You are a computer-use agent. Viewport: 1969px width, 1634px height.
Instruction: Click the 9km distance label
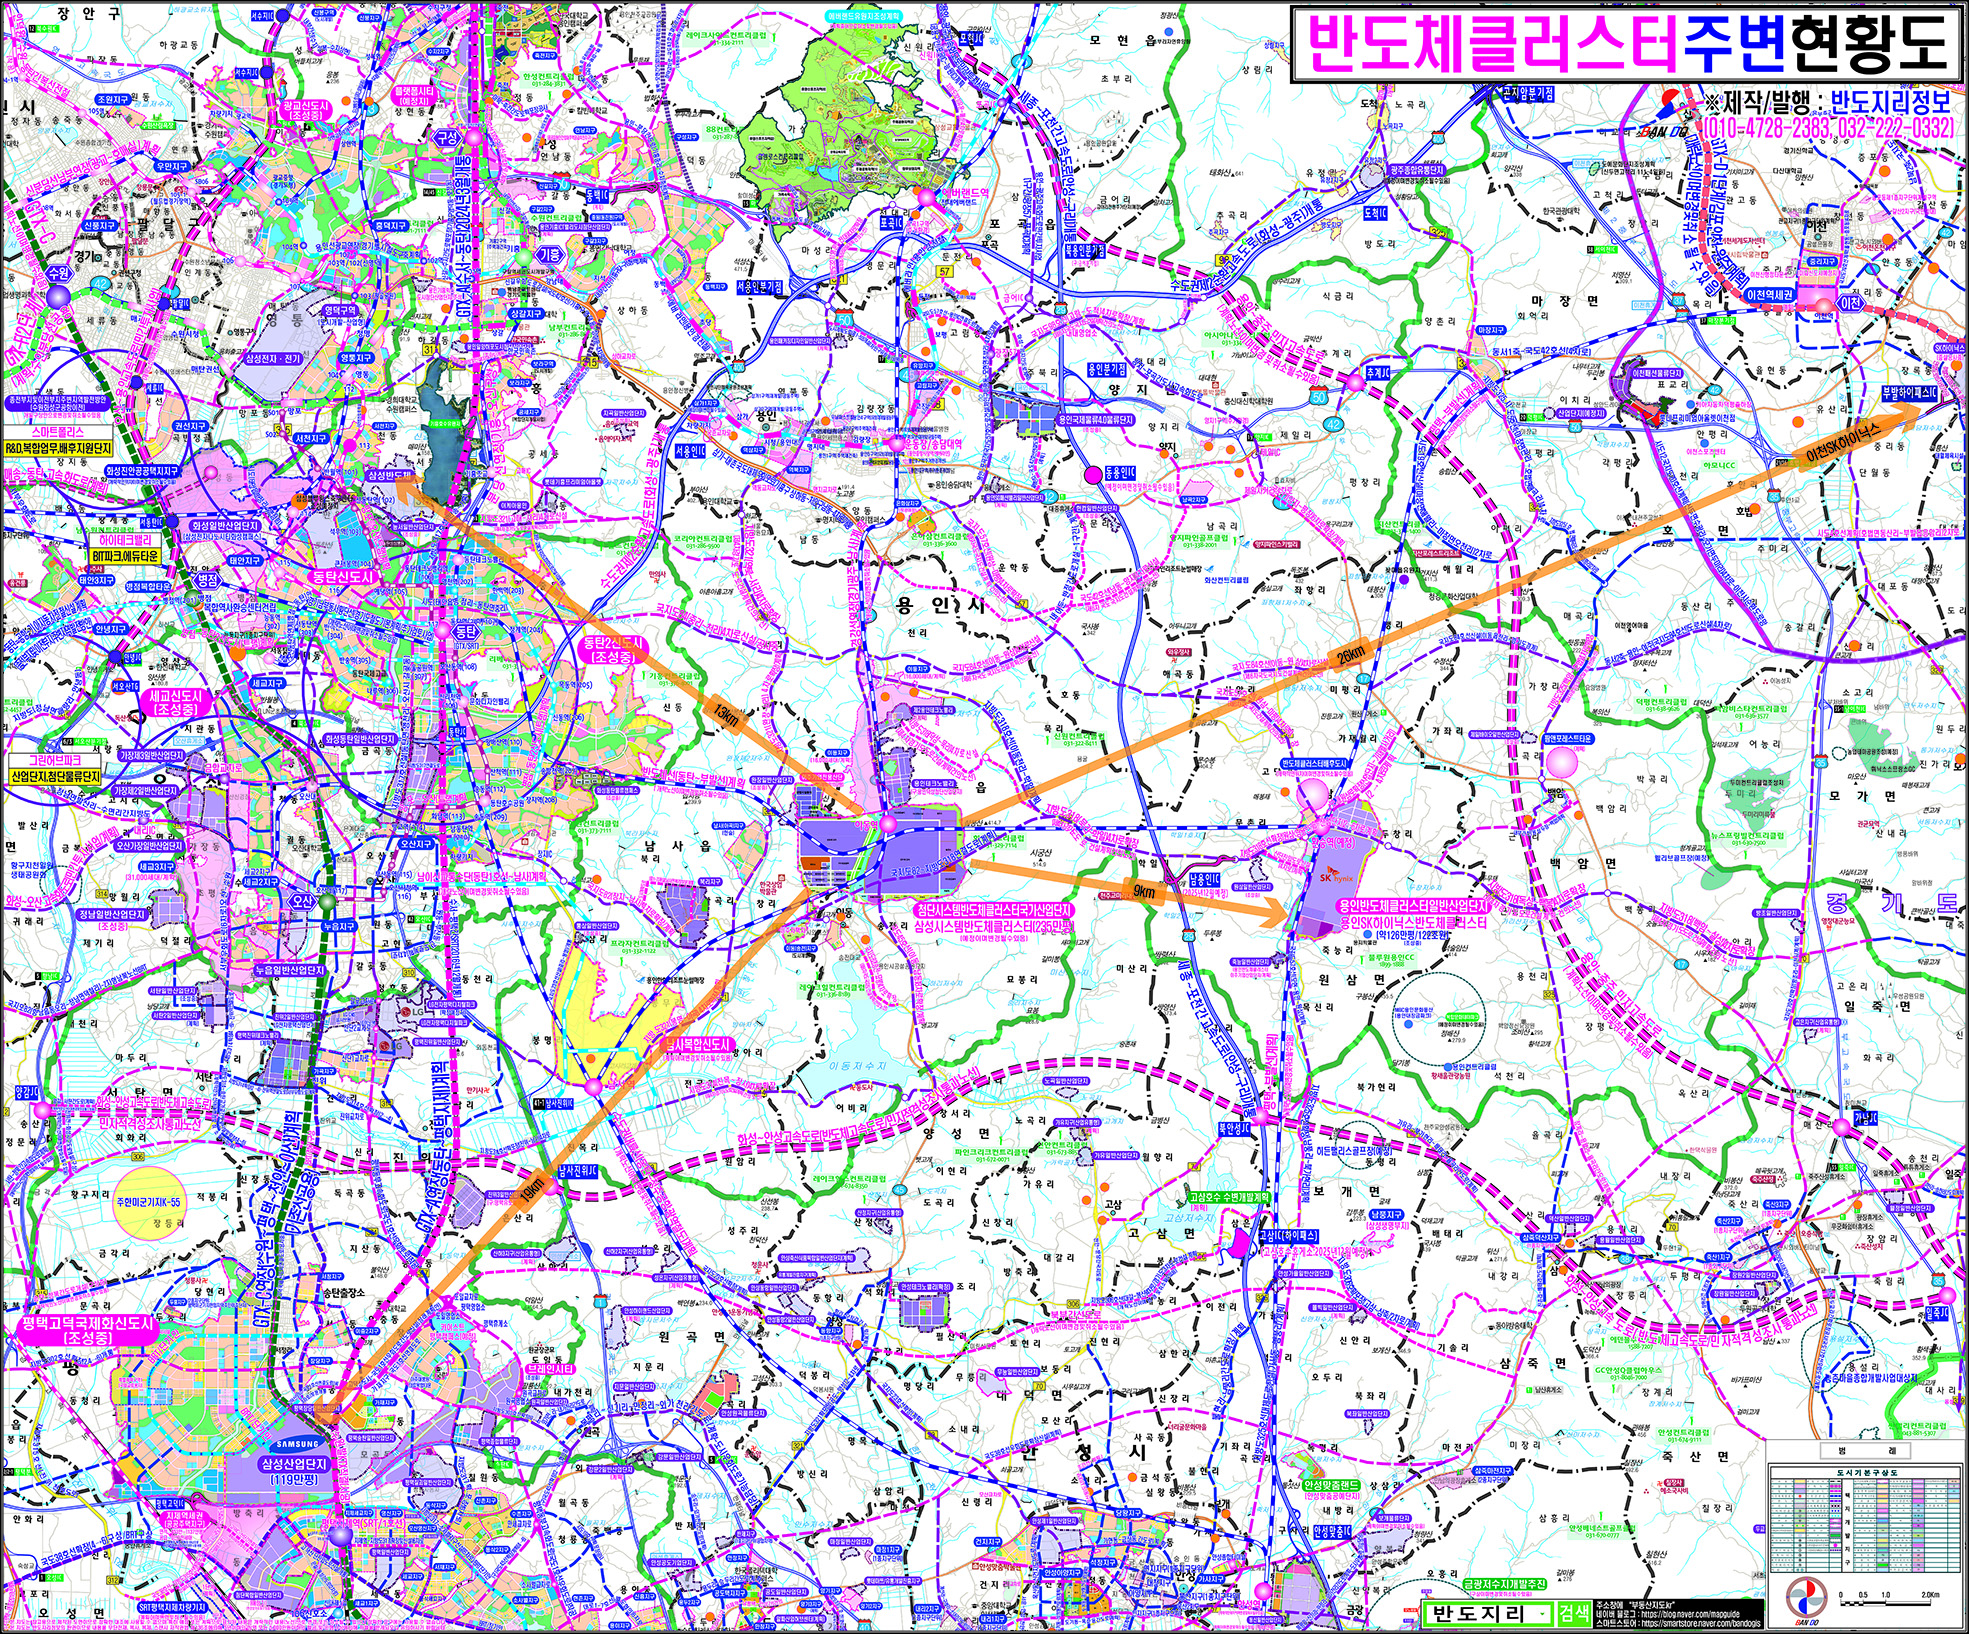click(x=1143, y=891)
